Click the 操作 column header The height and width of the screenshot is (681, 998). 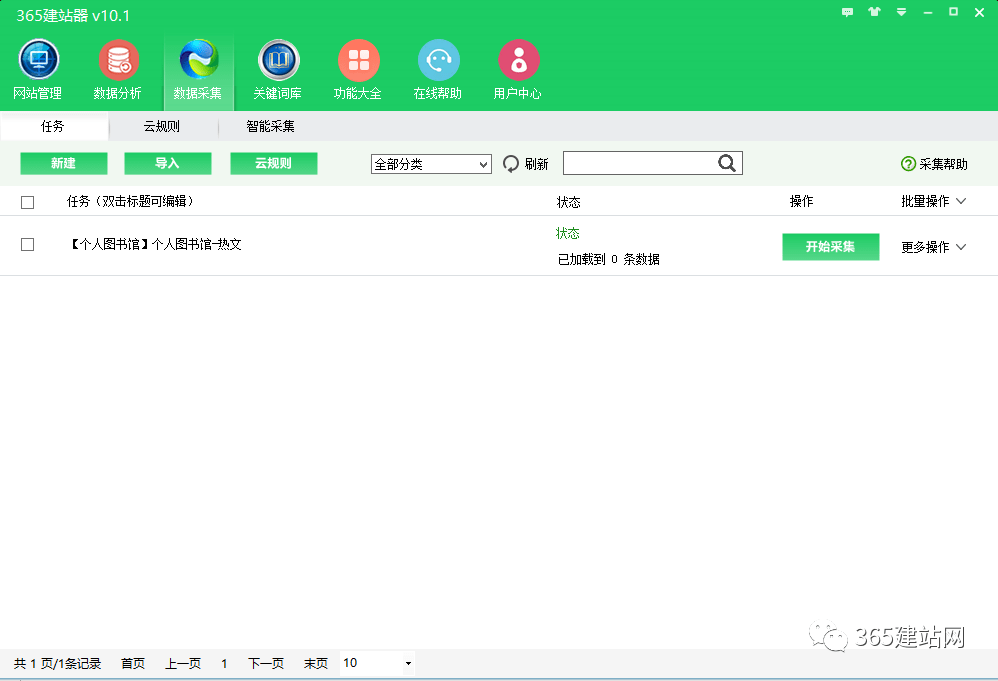(801, 202)
